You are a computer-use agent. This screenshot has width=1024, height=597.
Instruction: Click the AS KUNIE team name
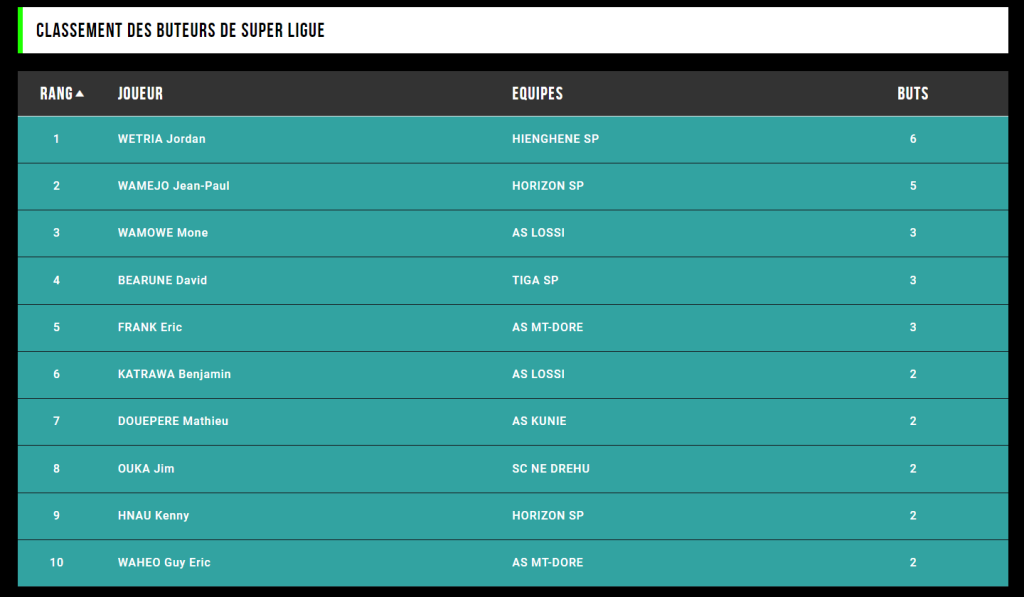click(539, 421)
